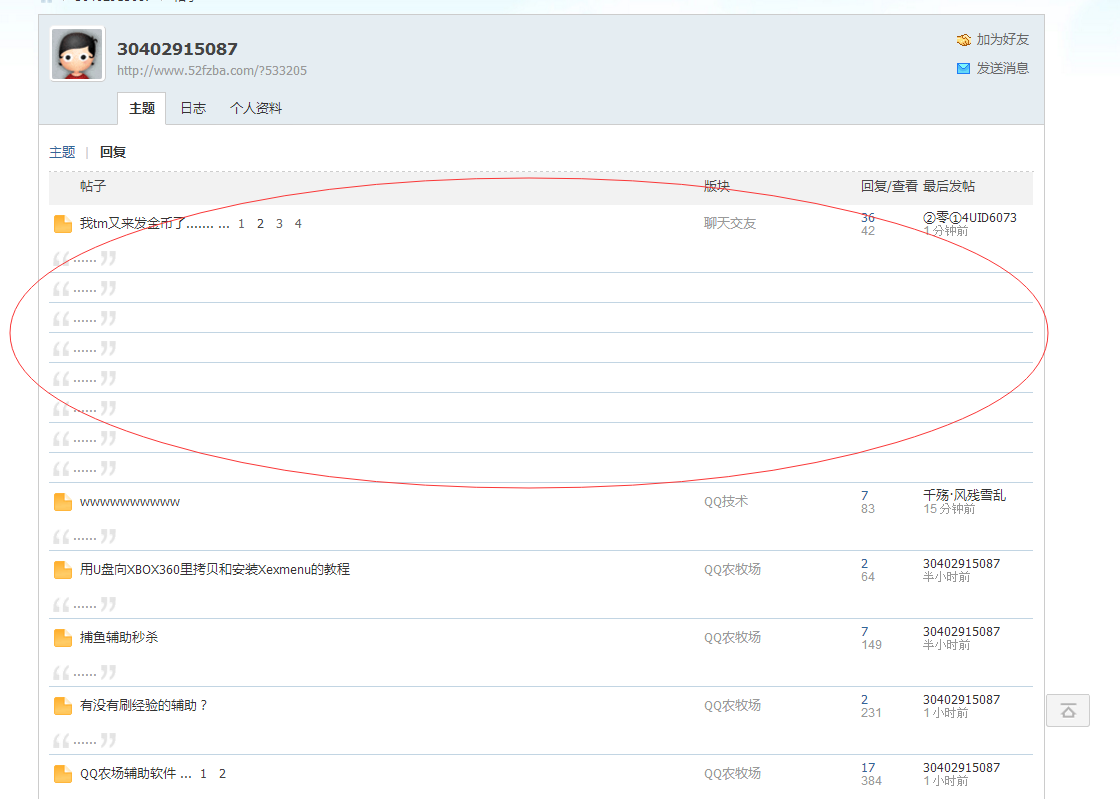Open thread QQ农场辅助软件

(128, 773)
